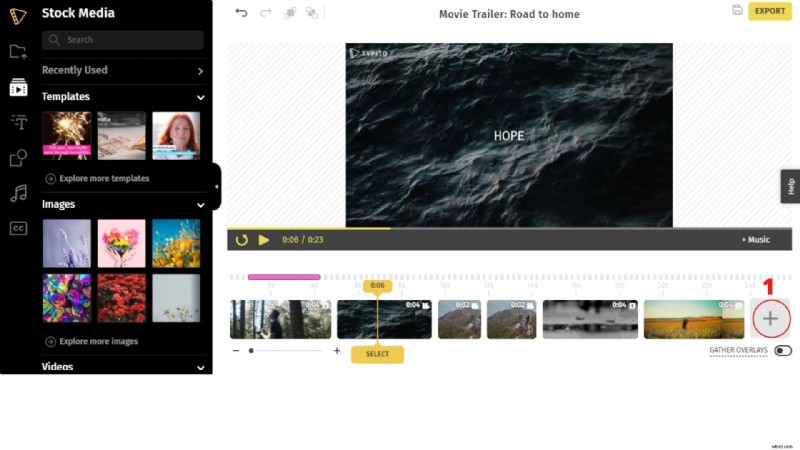The width and height of the screenshot is (800, 450).
Task: Open the Shapes tool in sidebar
Action: point(18,158)
